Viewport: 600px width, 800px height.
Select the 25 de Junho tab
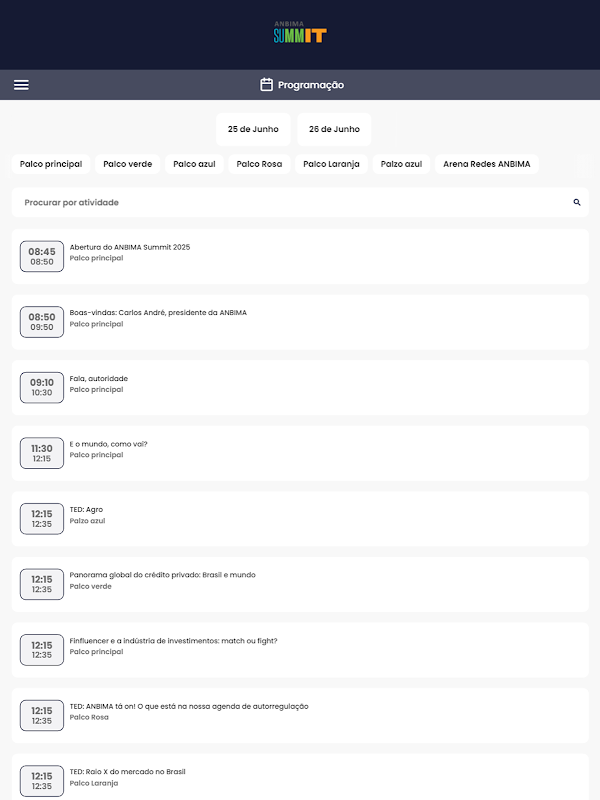tap(253, 129)
